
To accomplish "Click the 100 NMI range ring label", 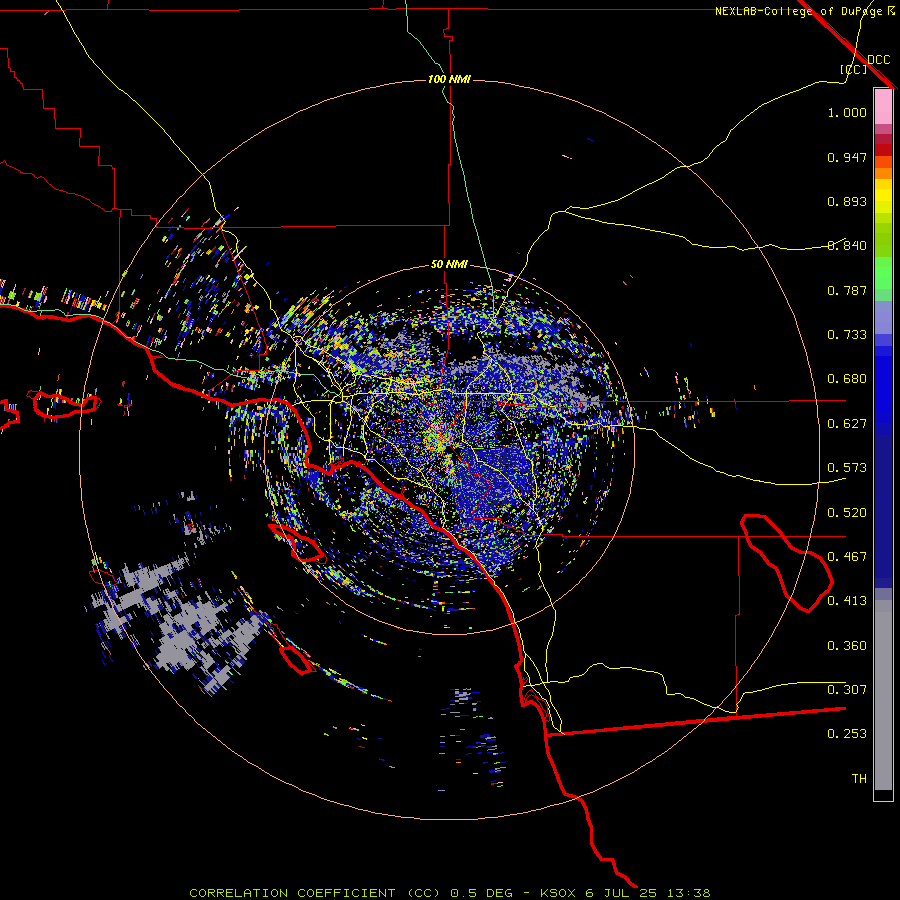I will tap(449, 79).
